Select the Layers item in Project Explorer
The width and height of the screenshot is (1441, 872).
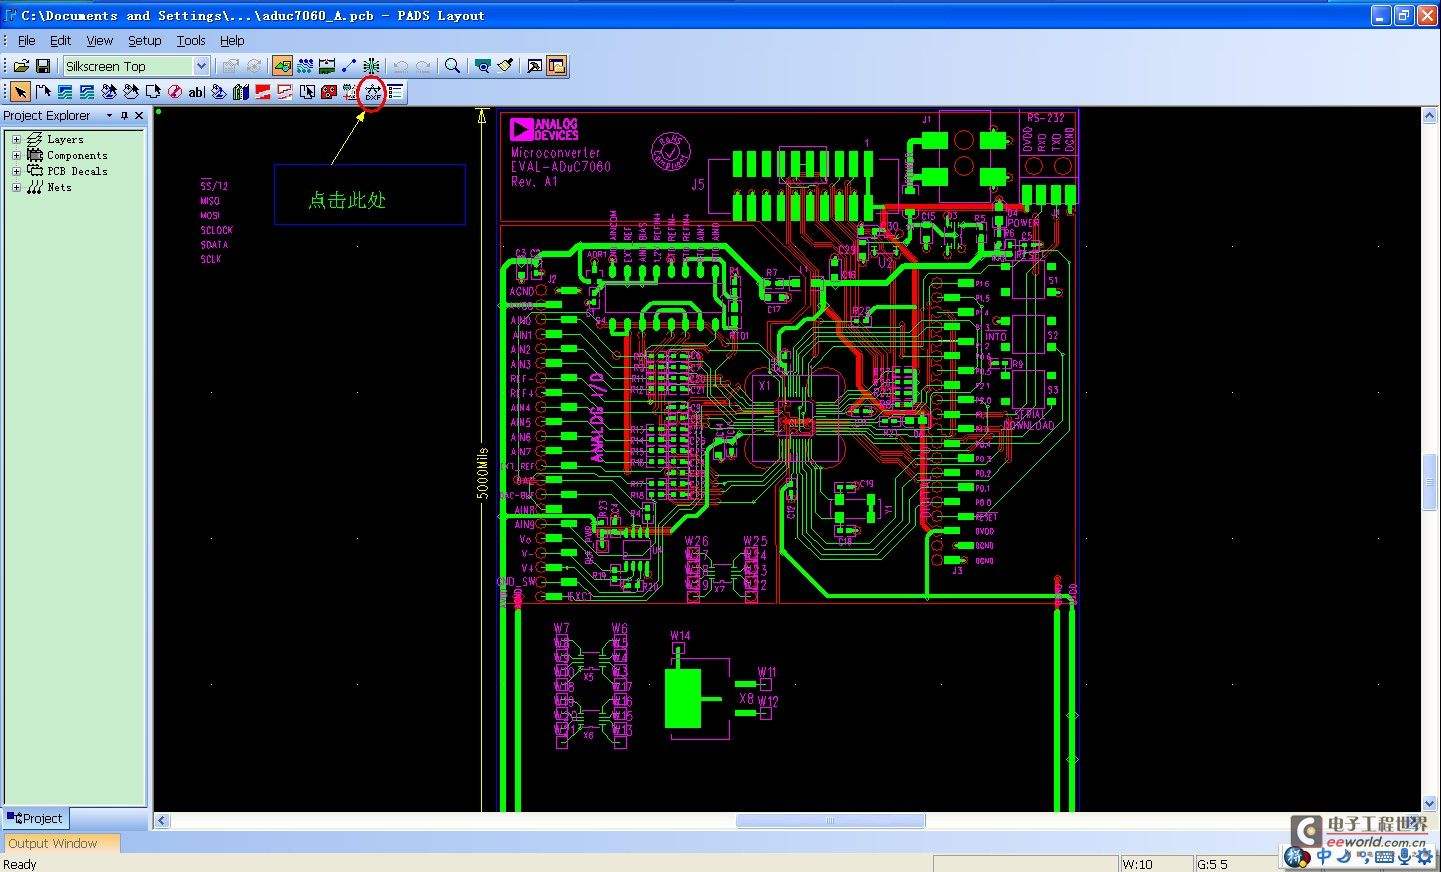click(65, 139)
